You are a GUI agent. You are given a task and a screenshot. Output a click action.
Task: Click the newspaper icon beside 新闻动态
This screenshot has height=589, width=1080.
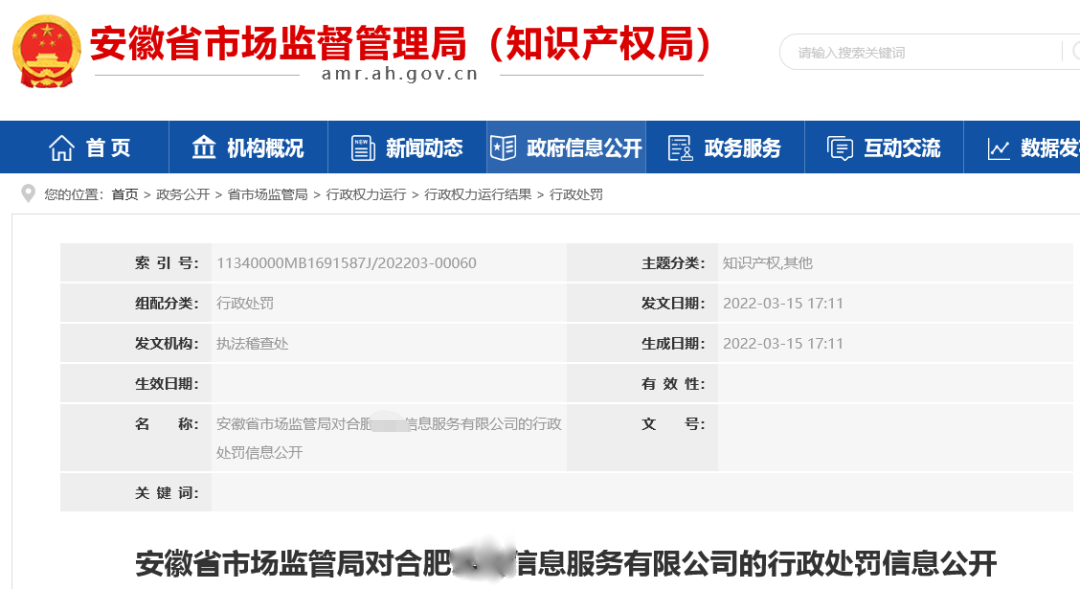[x=363, y=148]
